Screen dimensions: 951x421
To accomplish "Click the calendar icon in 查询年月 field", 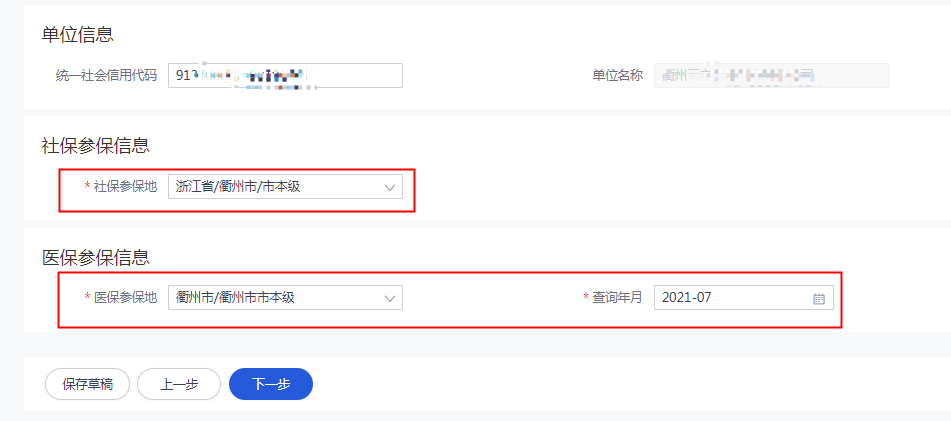I will pyautogui.click(x=819, y=298).
